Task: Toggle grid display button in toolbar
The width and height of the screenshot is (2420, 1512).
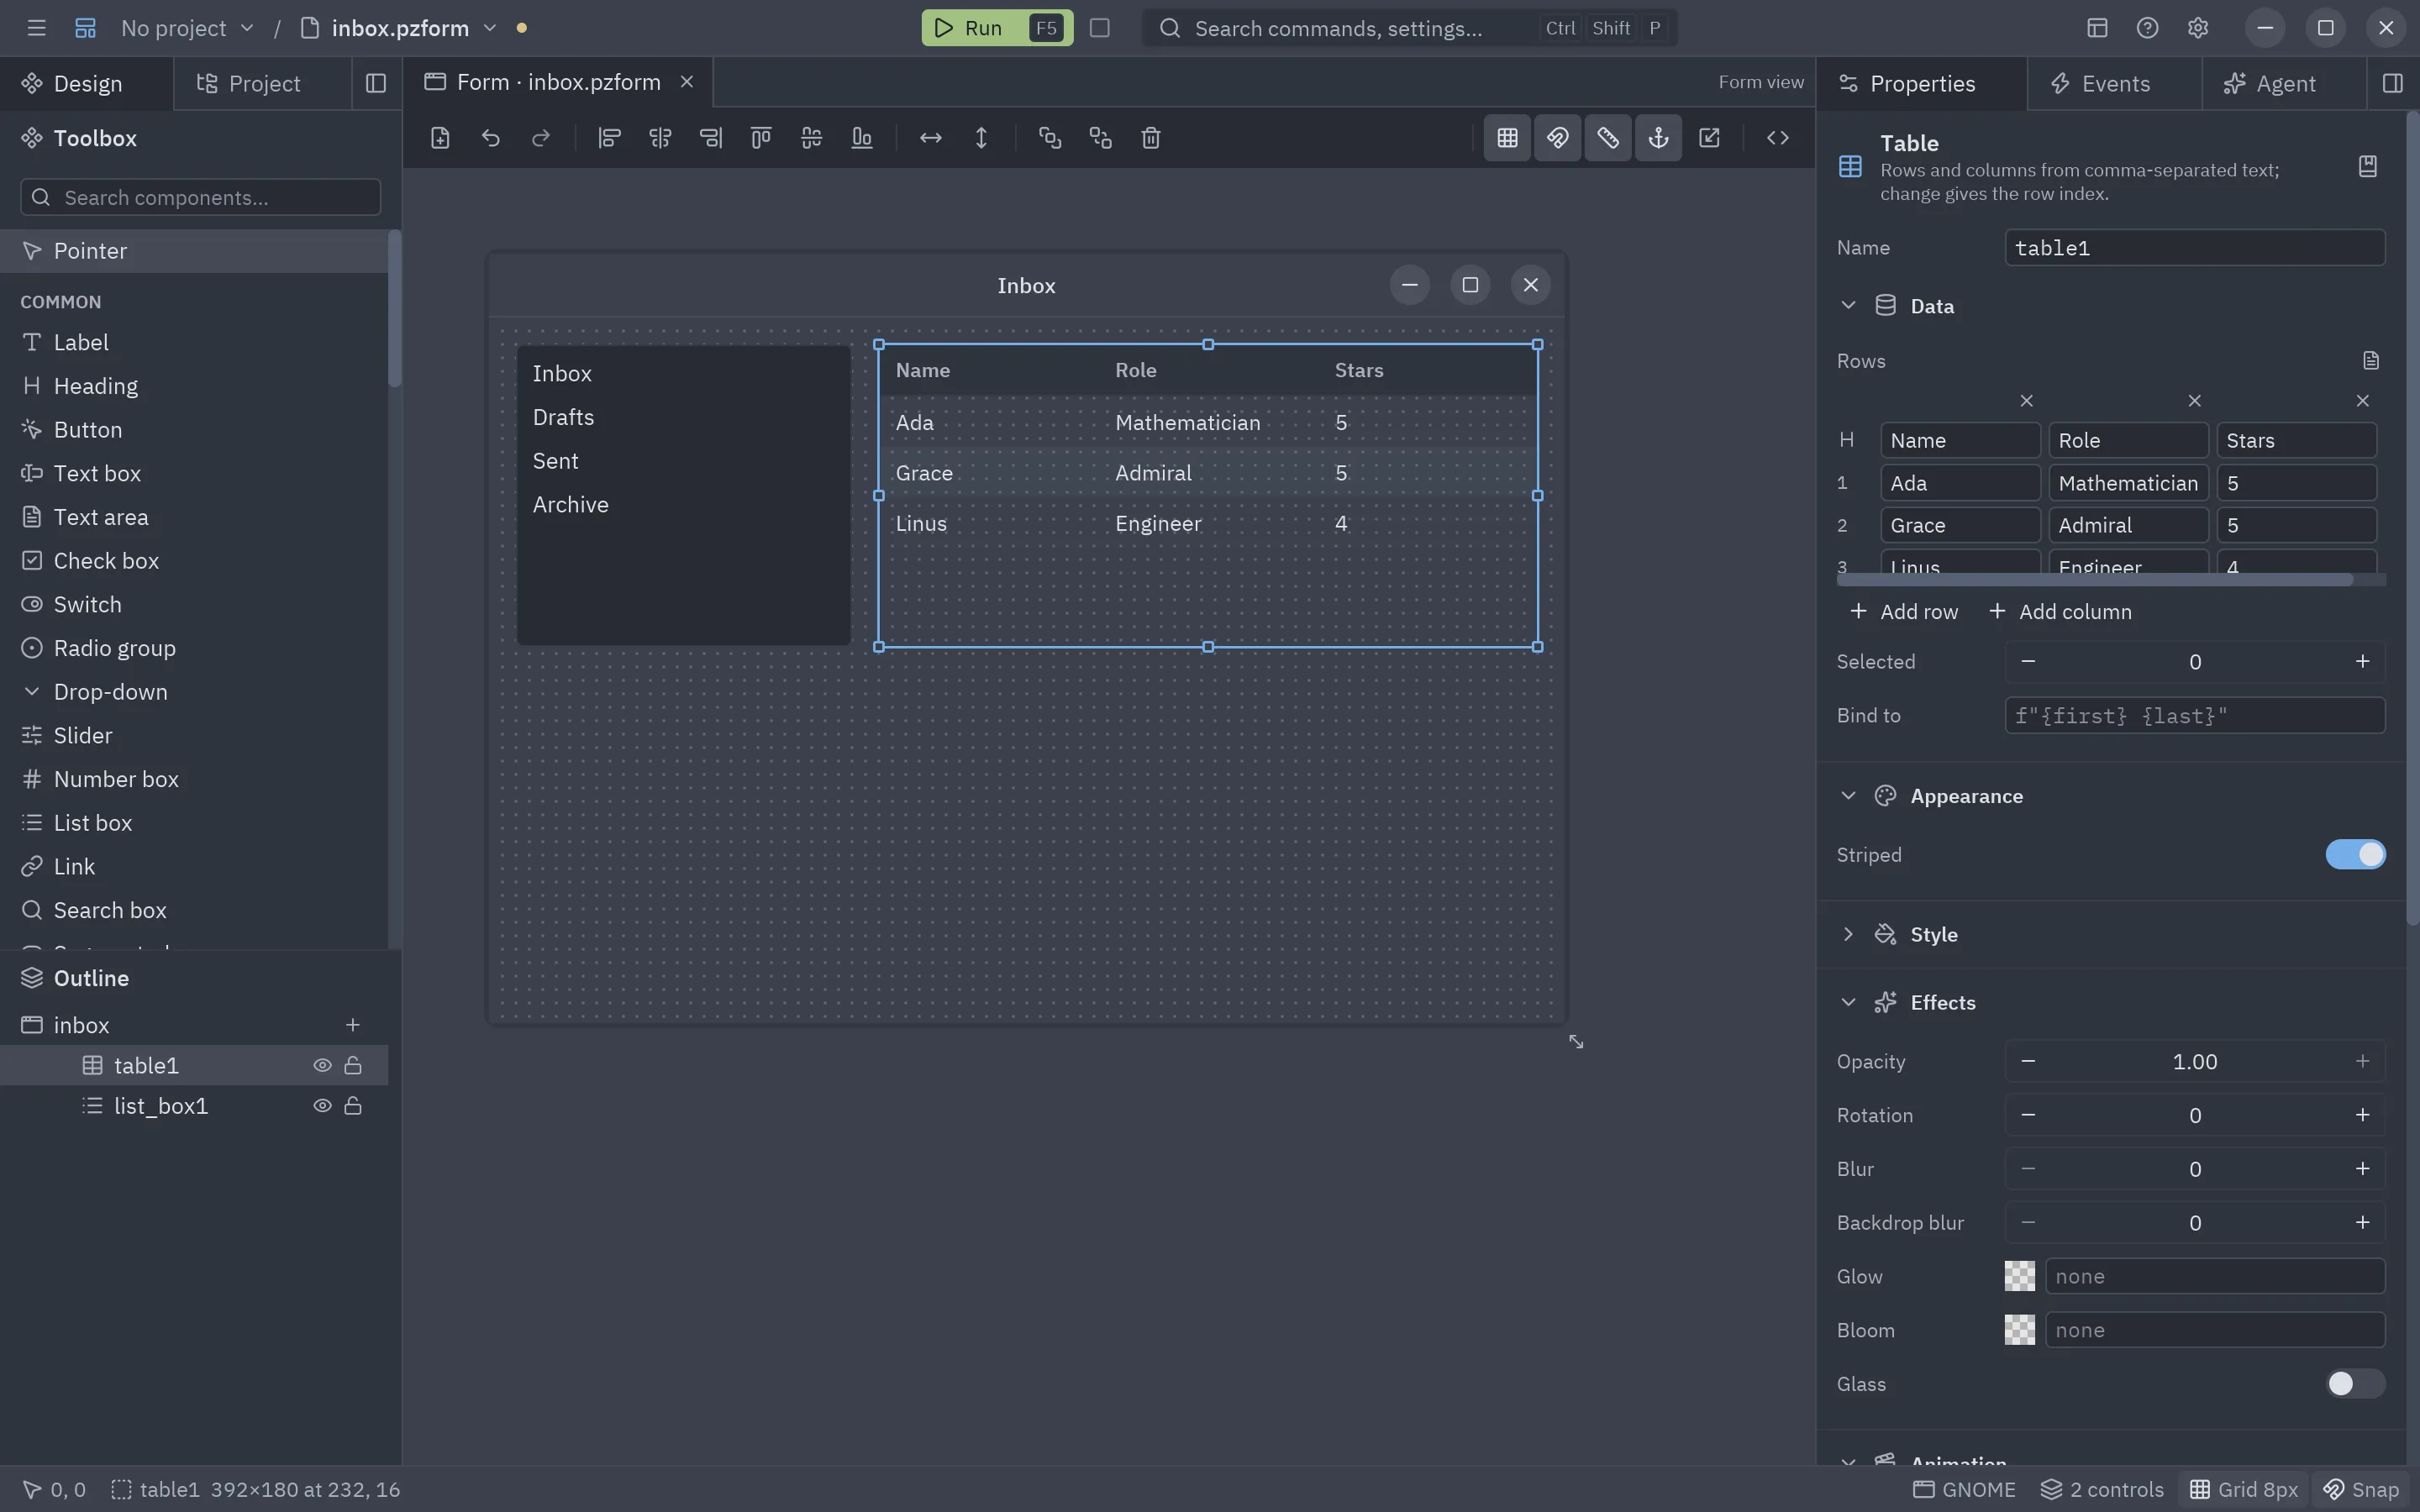Action: coord(1507,138)
